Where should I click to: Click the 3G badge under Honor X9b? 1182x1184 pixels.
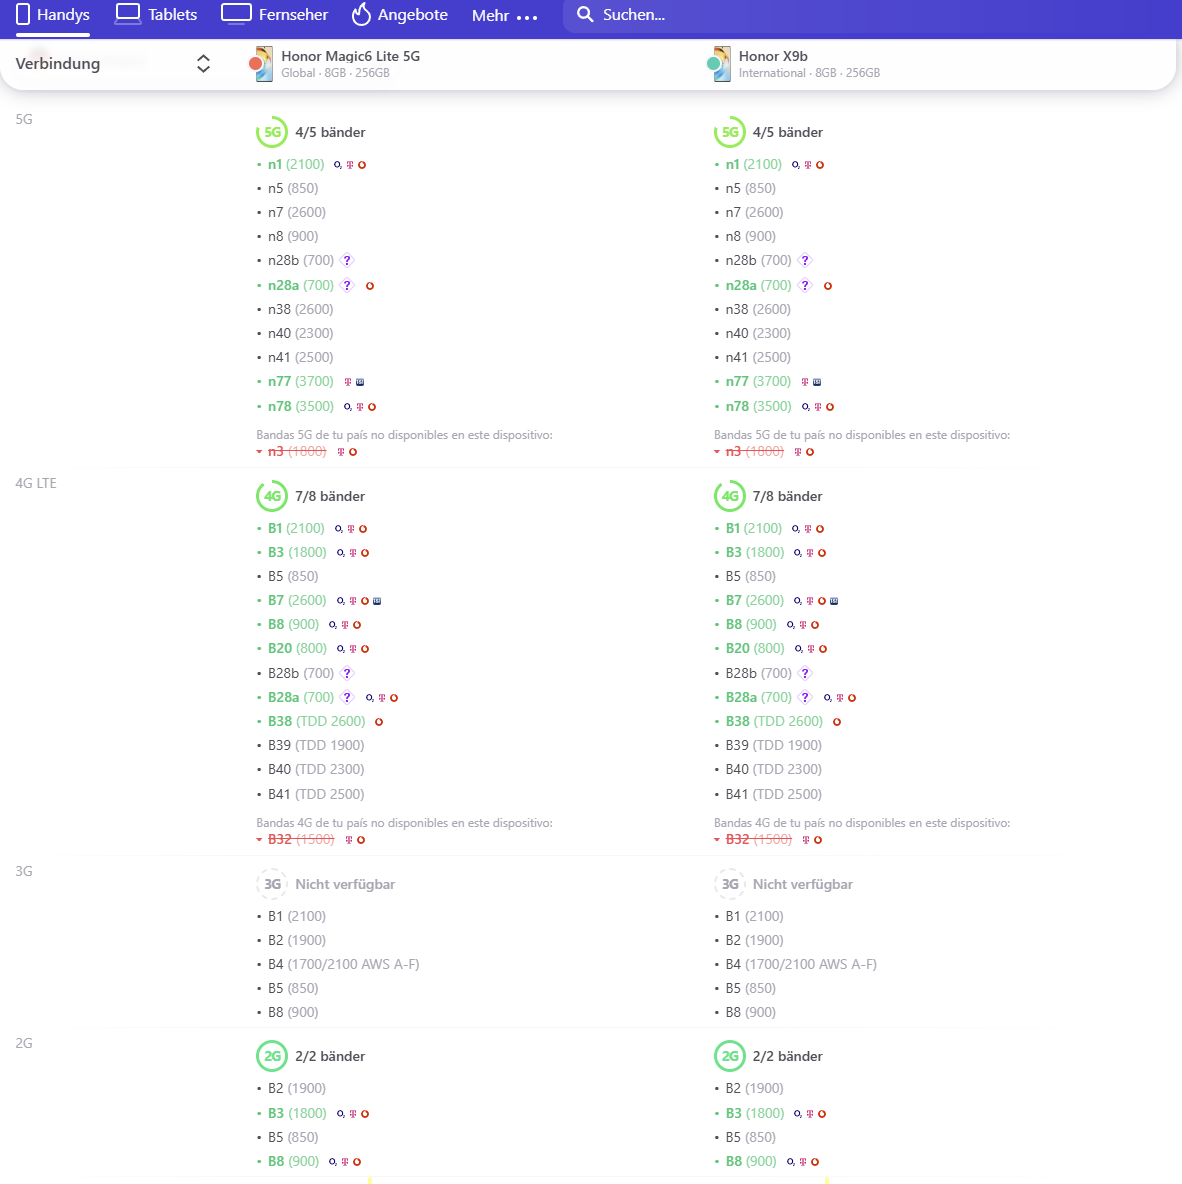730,884
